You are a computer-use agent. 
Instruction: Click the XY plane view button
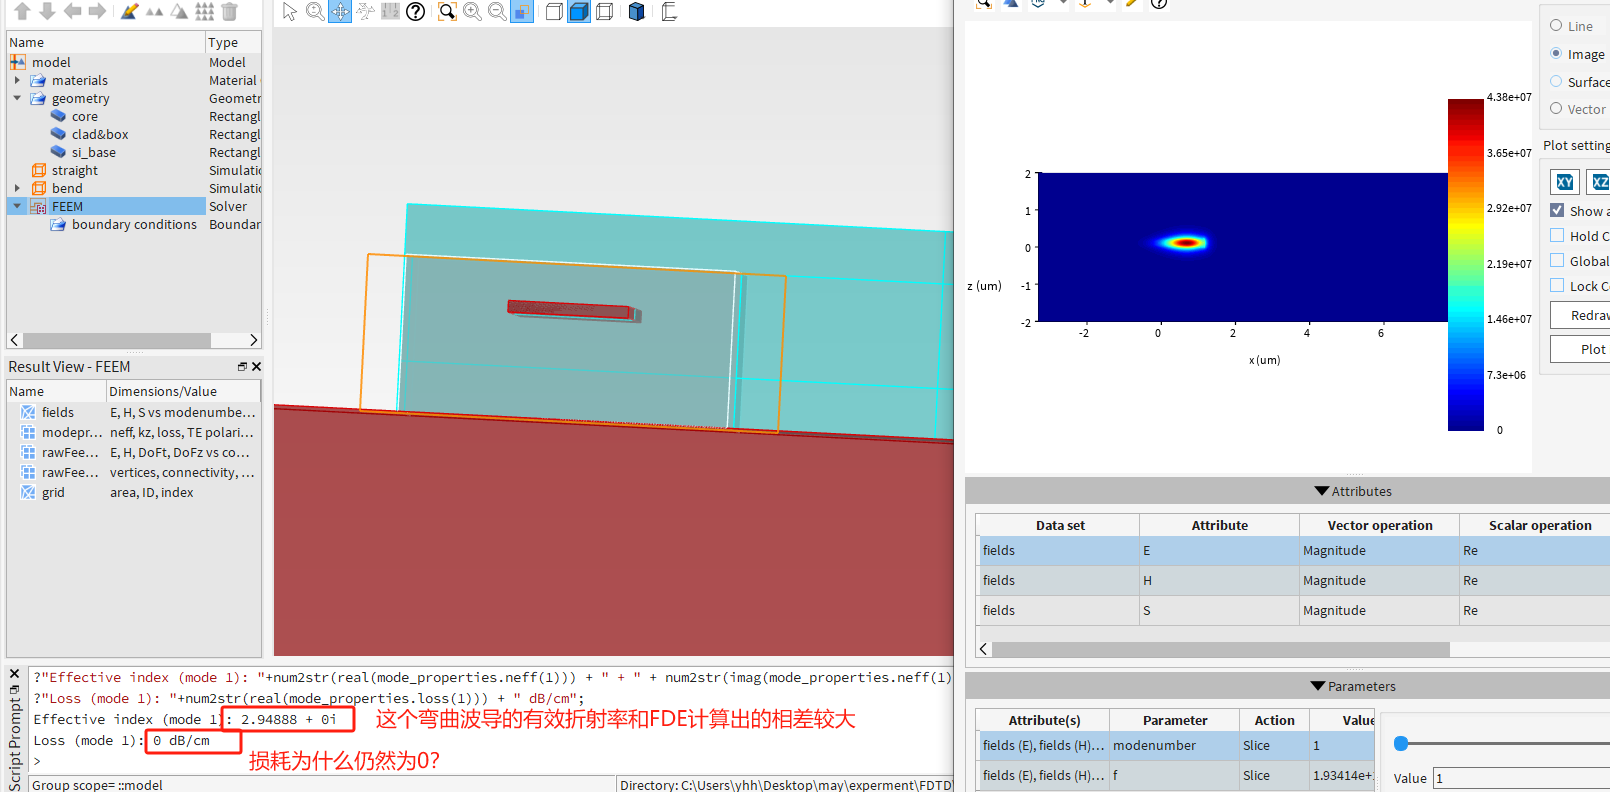click(1565, 182)
